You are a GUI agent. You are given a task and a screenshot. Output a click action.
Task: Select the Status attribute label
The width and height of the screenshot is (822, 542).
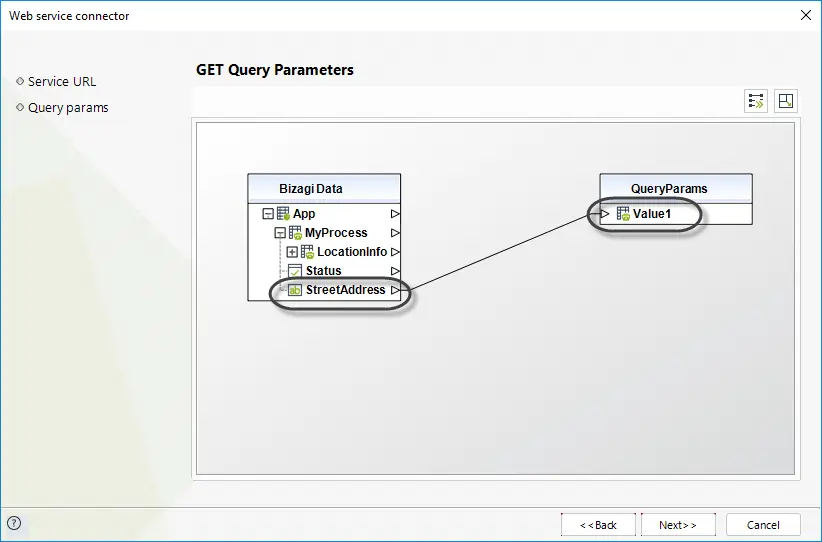tap(323, 271)
